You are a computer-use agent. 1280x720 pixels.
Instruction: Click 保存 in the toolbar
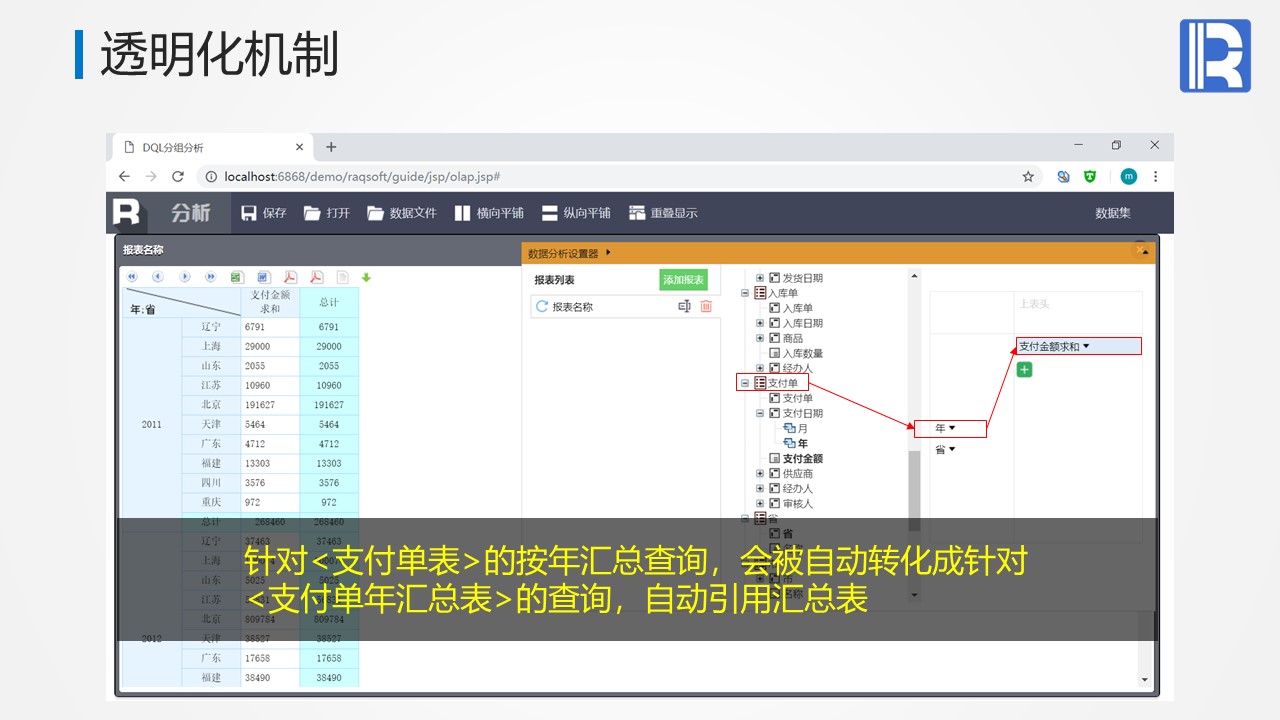263,213
